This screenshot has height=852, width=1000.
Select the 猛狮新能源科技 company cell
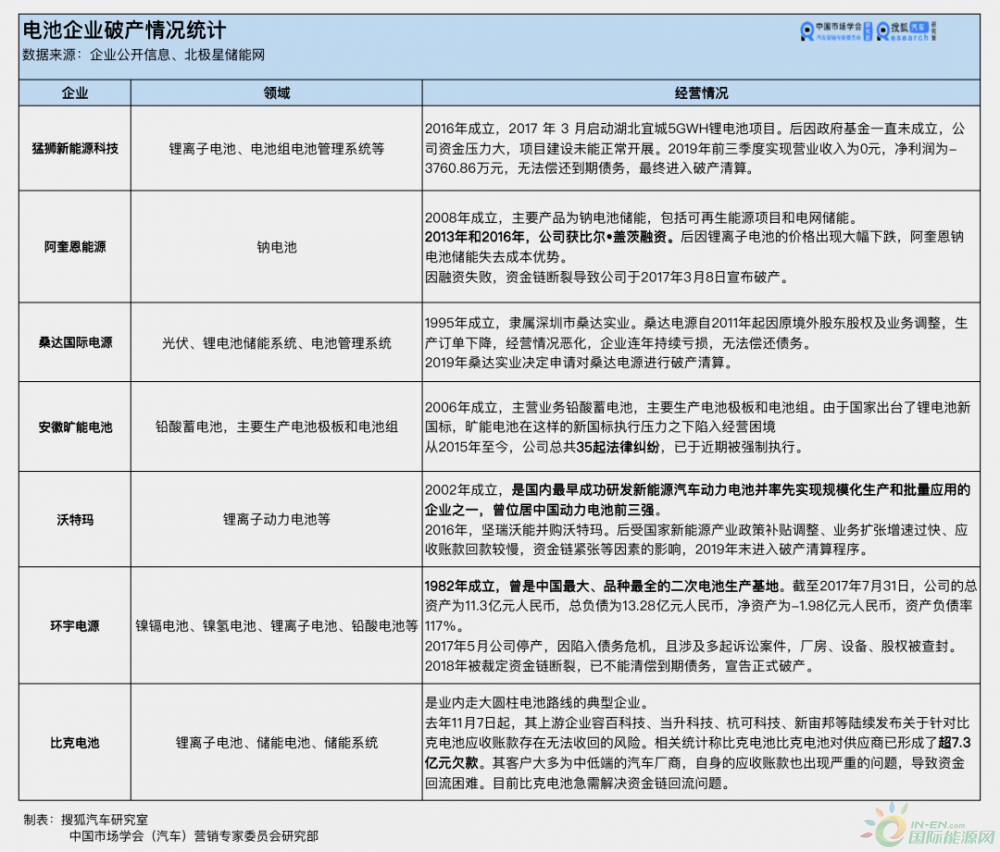click(x=75, y=148)
